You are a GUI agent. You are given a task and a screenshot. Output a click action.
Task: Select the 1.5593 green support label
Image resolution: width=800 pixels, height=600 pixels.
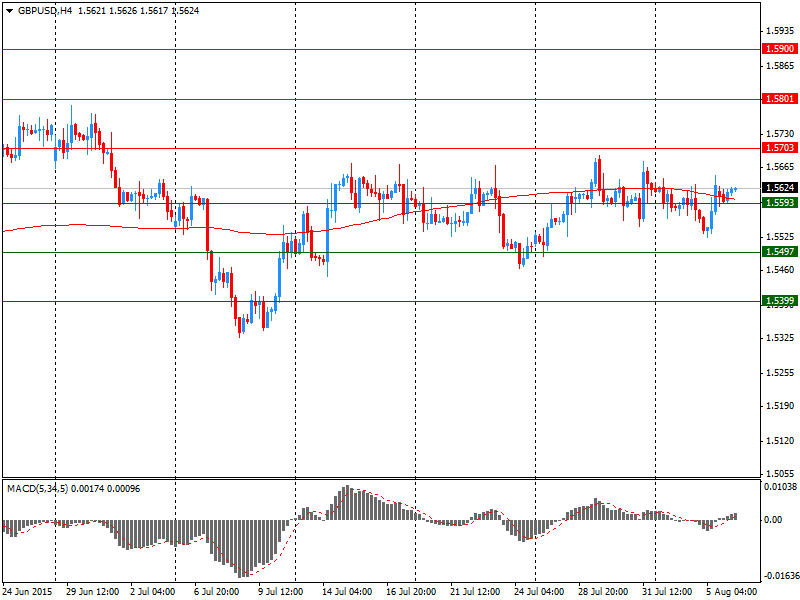coord(780,203)
